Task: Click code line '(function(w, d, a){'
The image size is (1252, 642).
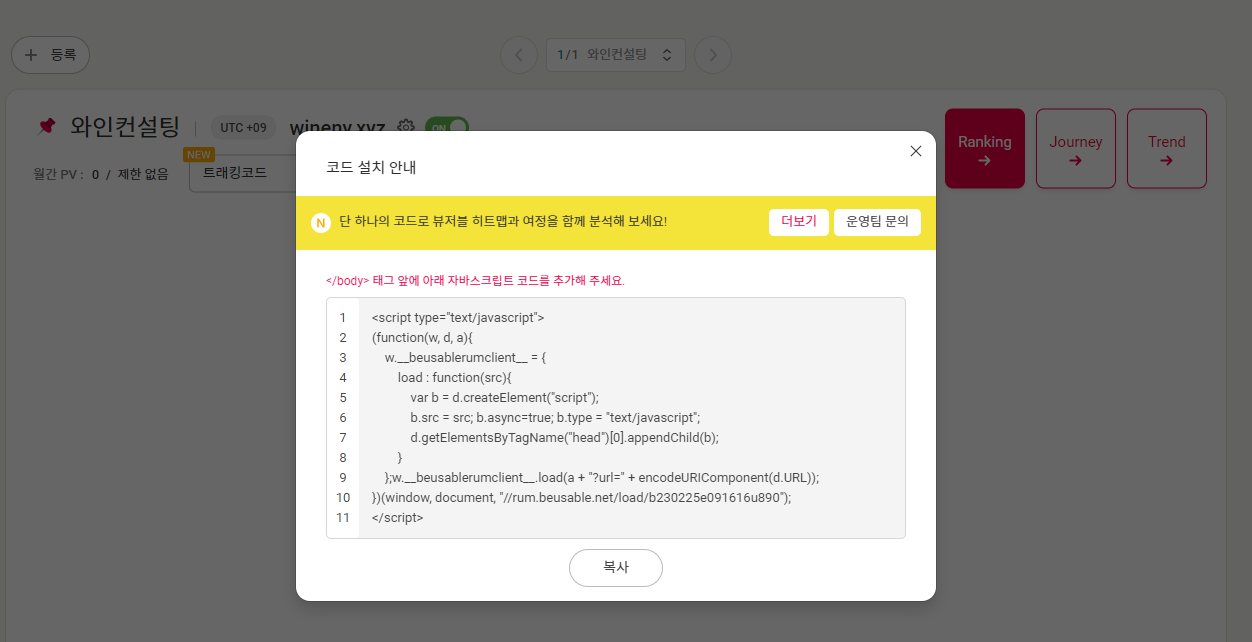Action: [422, 338]
